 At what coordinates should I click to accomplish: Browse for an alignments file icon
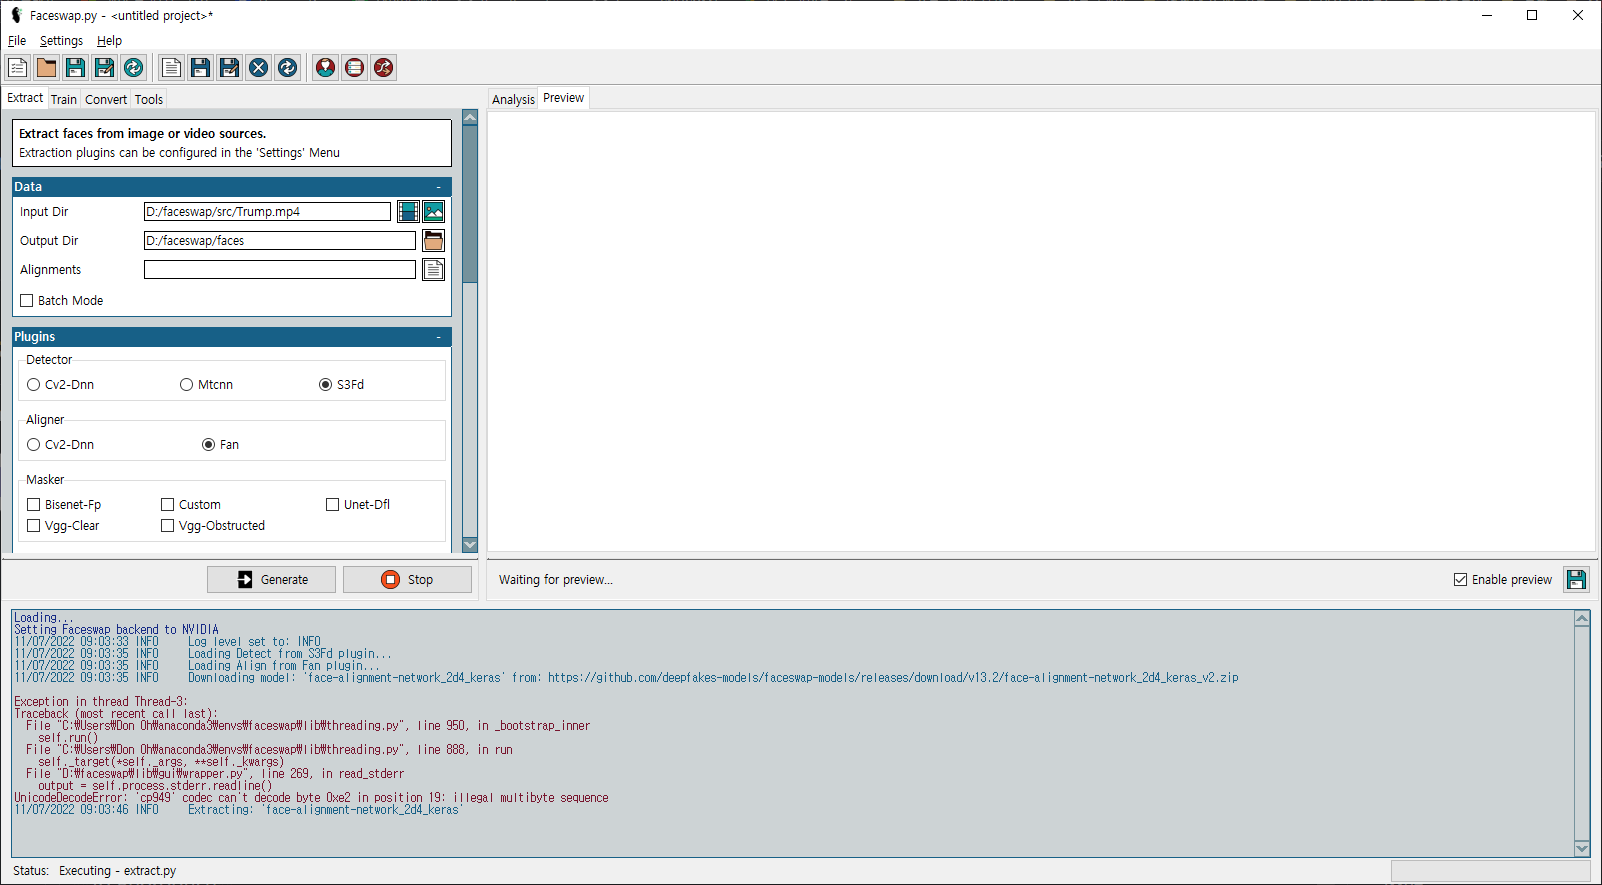pyautogui.click(x=433, y=269)
